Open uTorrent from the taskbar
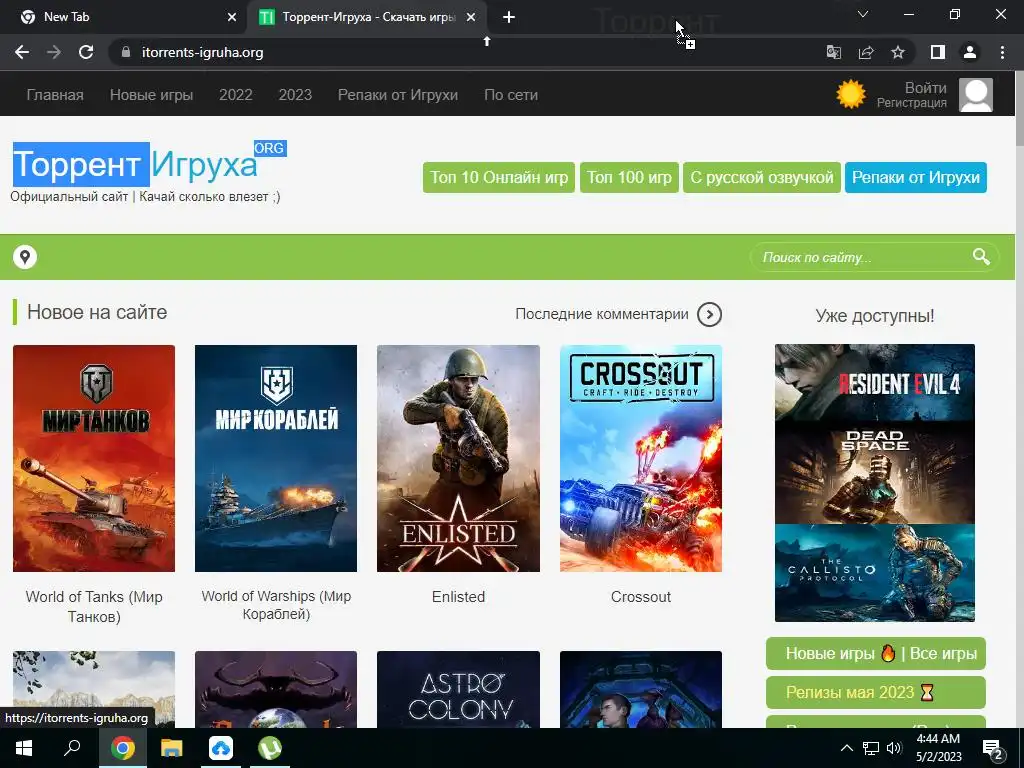1024x768 pixels. point(270,748)
